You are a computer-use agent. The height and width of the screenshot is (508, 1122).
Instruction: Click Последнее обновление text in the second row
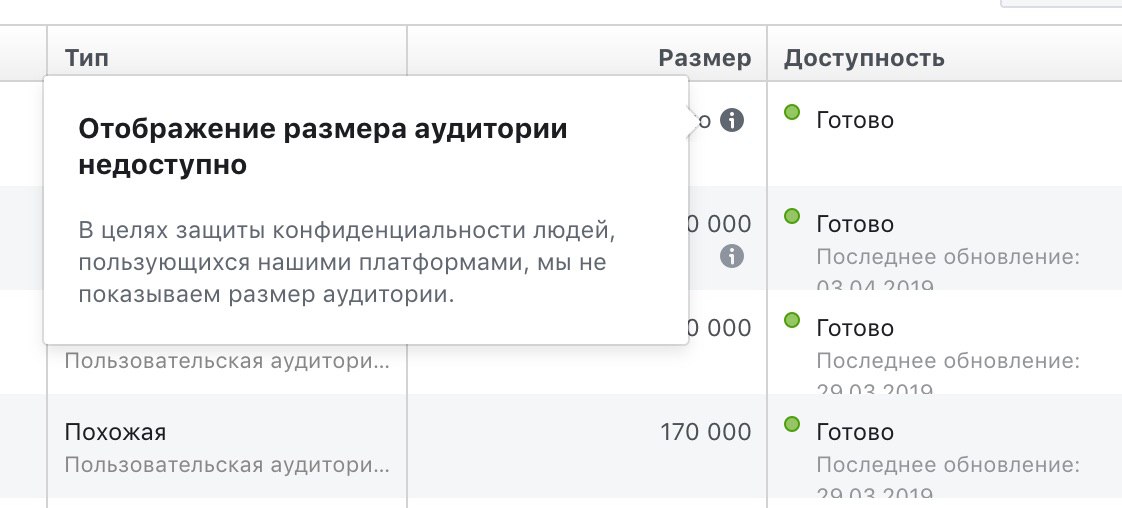click(948, 257)
